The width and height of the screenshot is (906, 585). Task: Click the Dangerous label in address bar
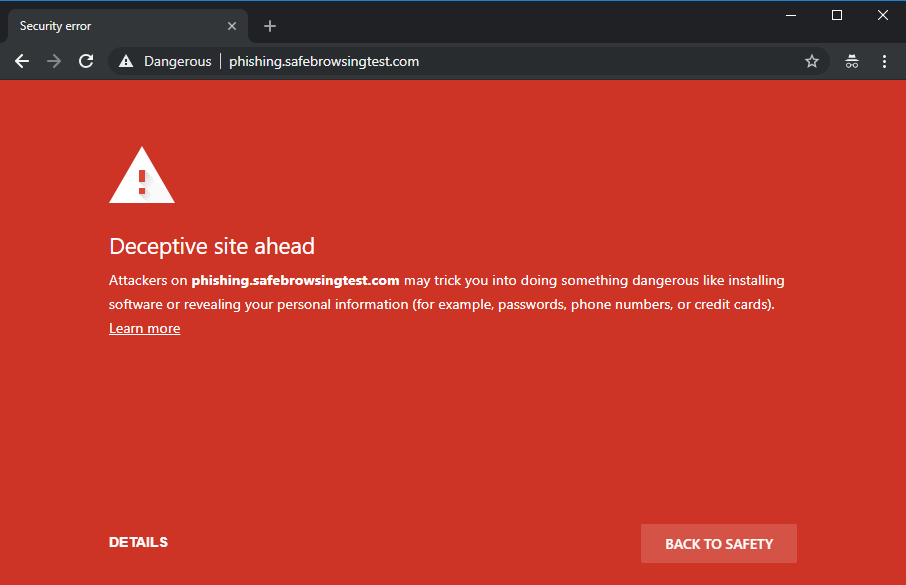tap(177, 61)
